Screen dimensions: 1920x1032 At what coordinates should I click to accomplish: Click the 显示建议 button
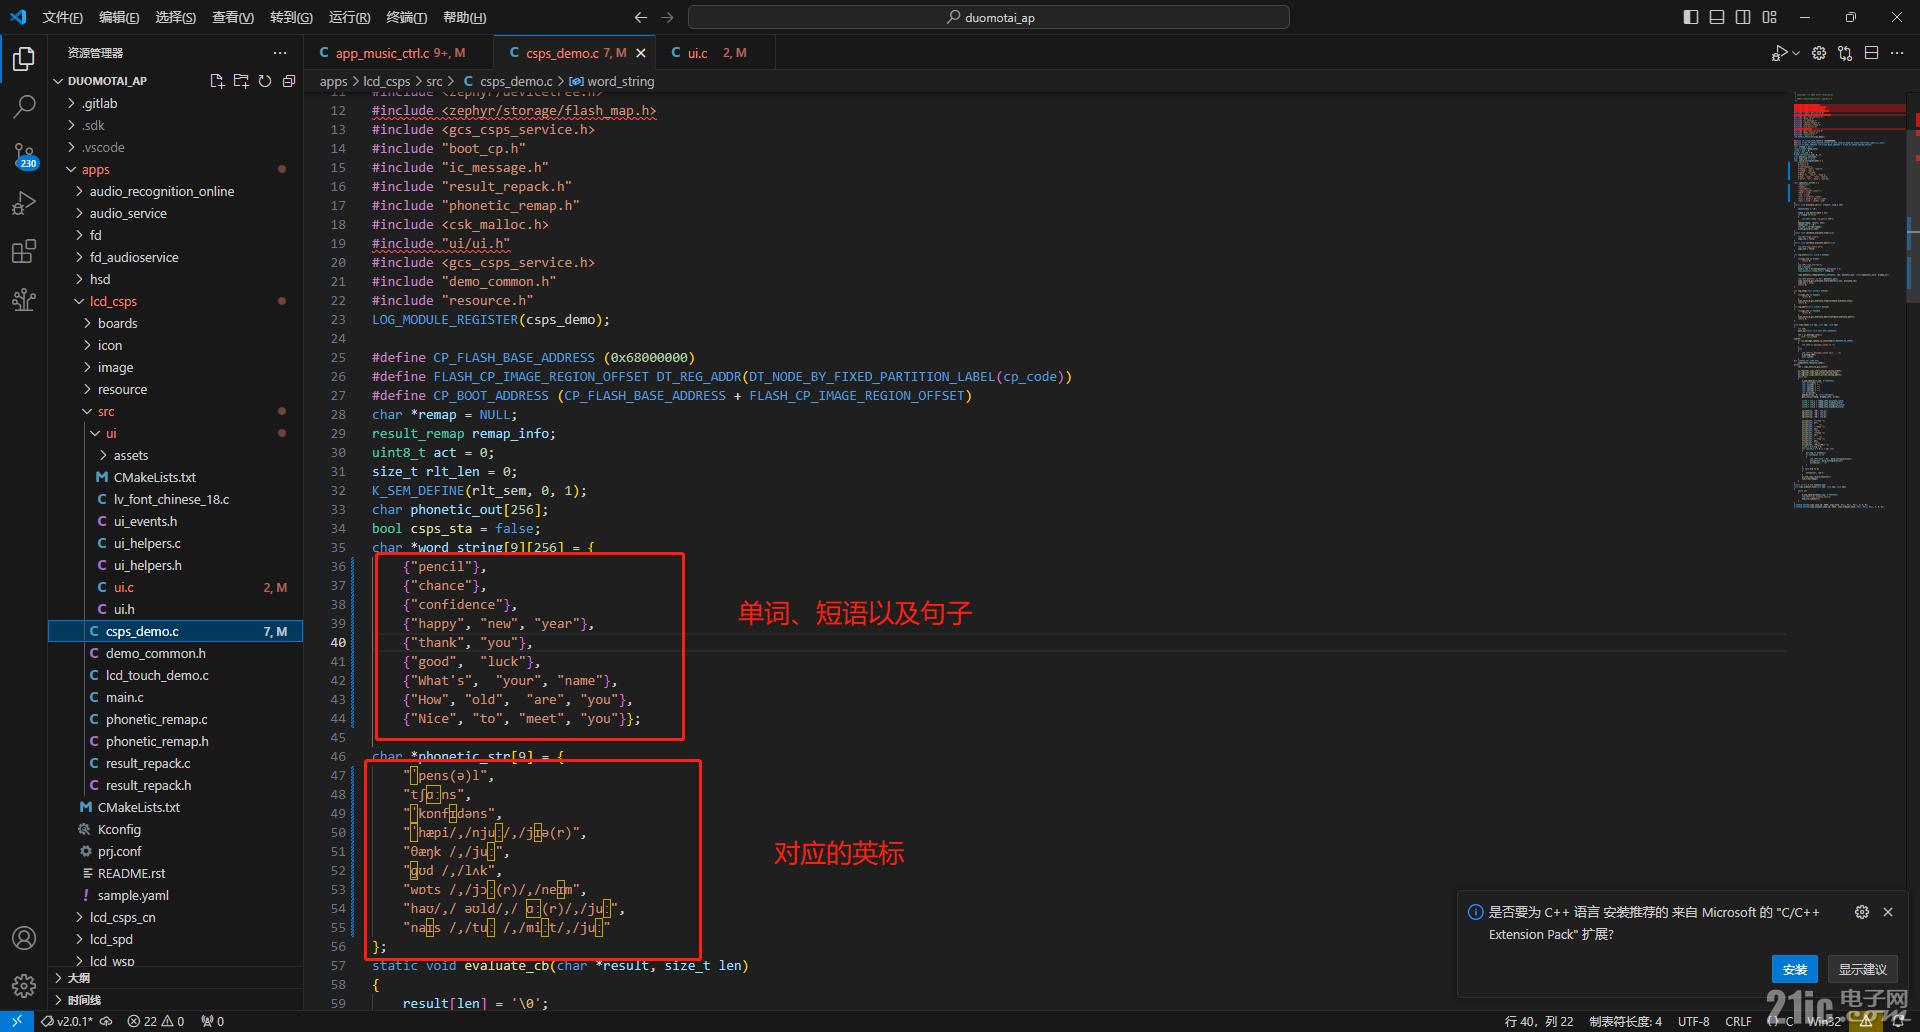pos(1863,969)
